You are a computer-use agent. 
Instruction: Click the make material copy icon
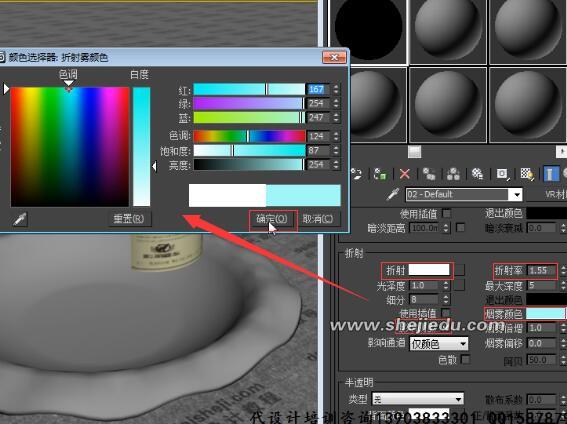point(429,174)
